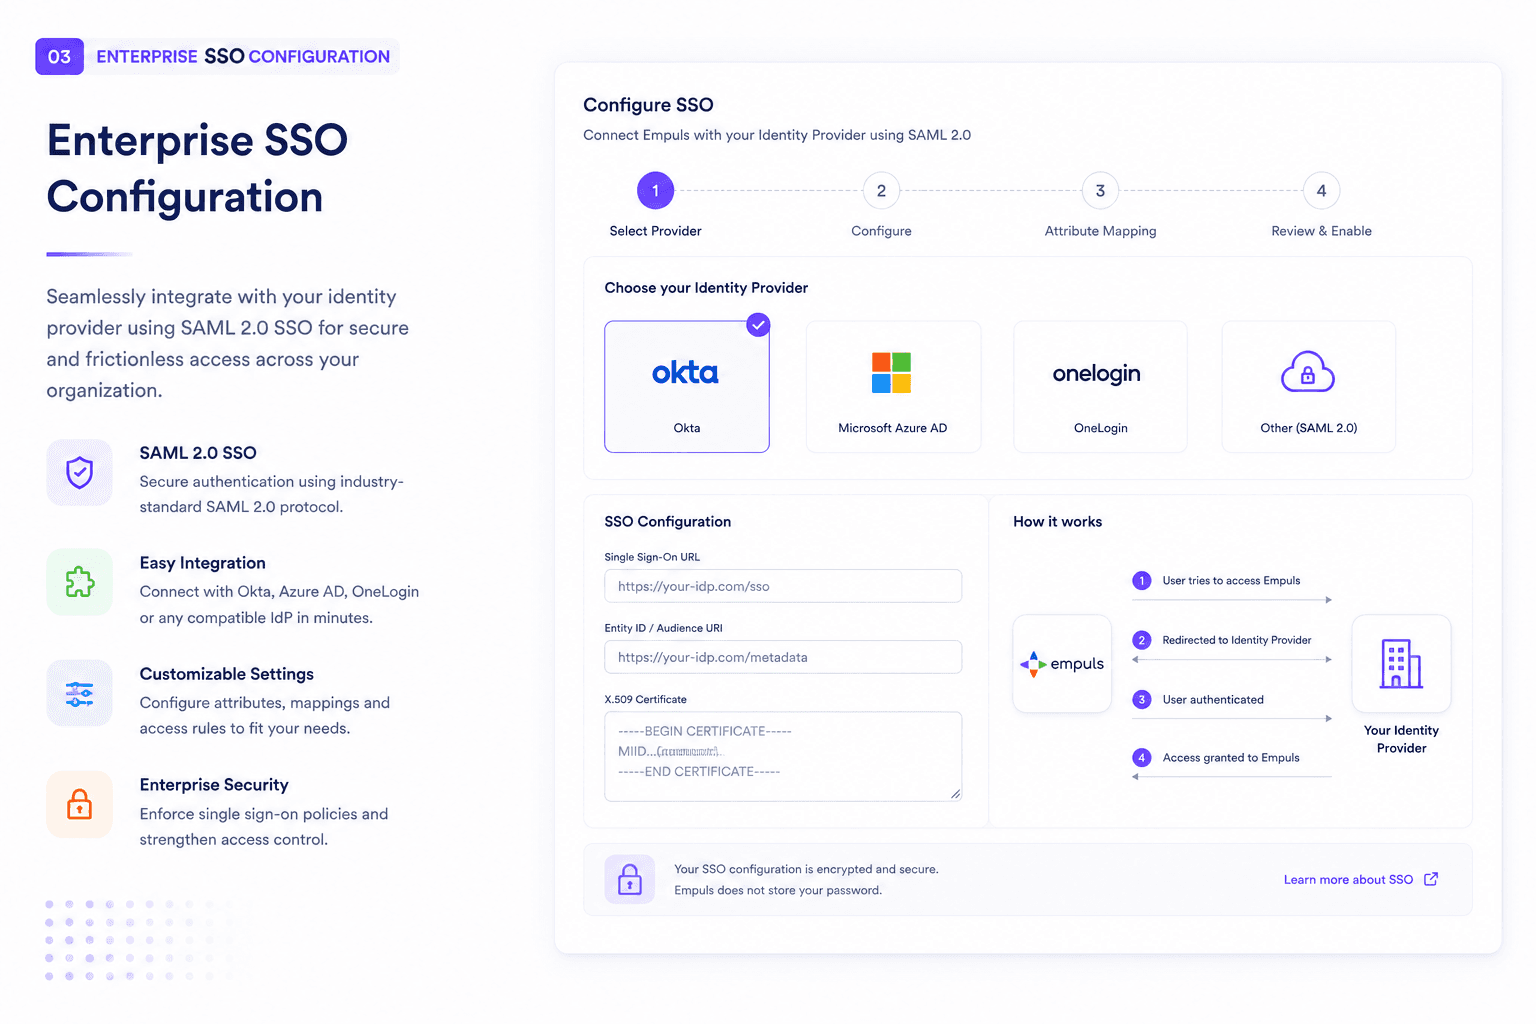Click the Customizable Settings sliders icon
1536x1024 pixels.
click(80, 693)
